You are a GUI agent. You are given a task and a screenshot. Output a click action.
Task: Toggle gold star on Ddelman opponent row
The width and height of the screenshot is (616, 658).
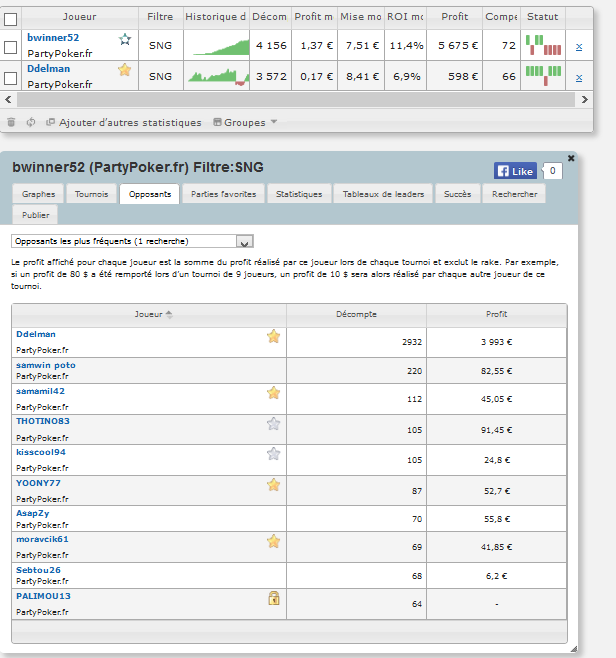[x=274, y=336]
